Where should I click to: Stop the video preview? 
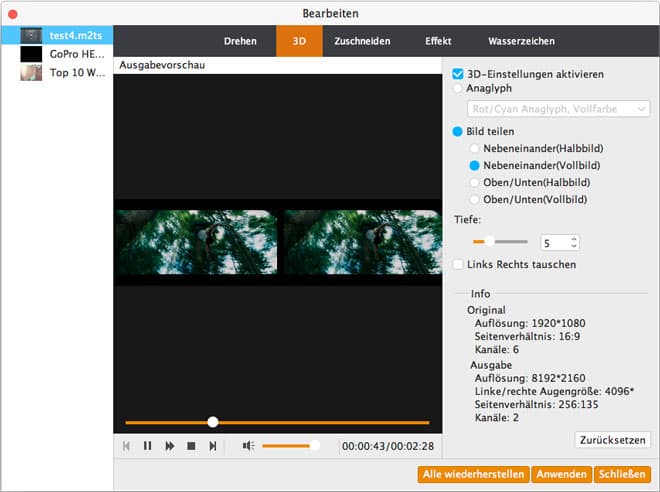pyautogui.click(x=191, y=446)
